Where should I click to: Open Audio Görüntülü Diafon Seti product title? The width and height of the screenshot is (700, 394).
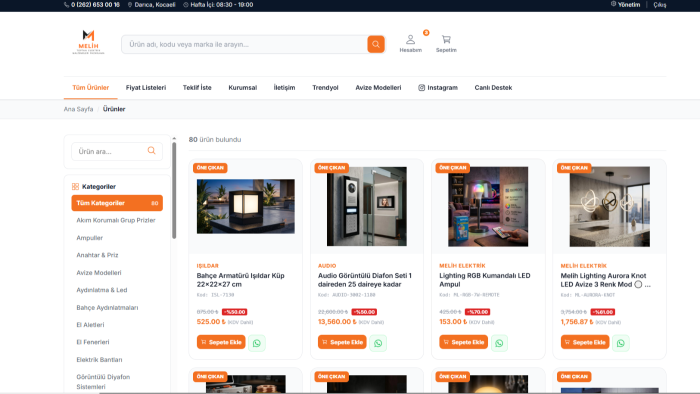click(x=365, y=280)
